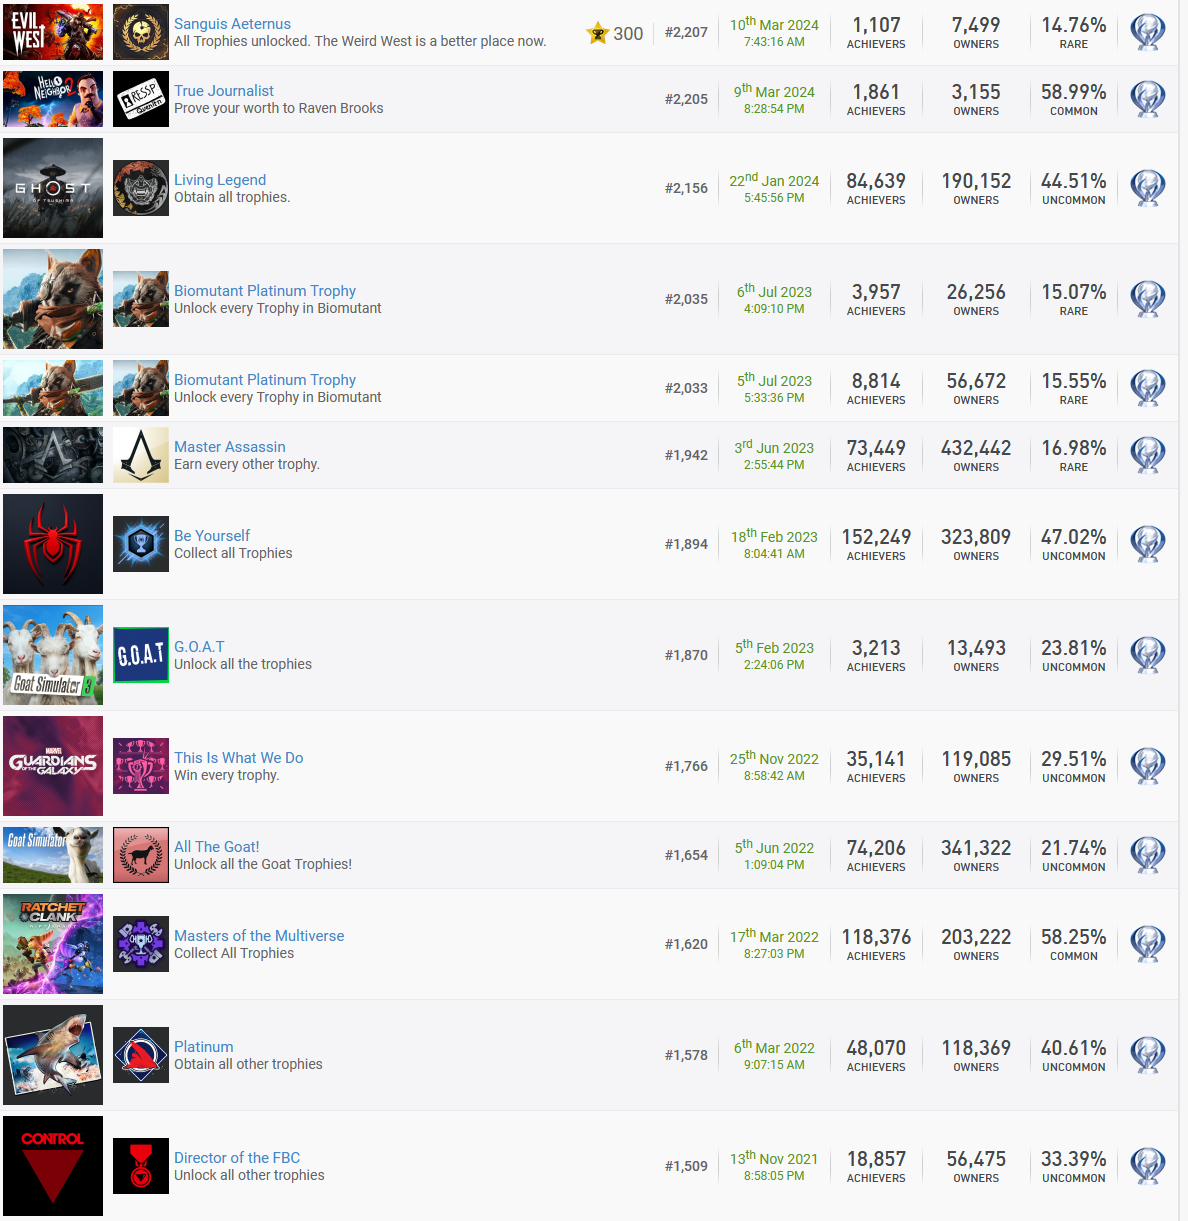Viewport: 1188px width, 1221px height.
Task: Open the Platinum trophy title link
Action: tap(203, 1047)
